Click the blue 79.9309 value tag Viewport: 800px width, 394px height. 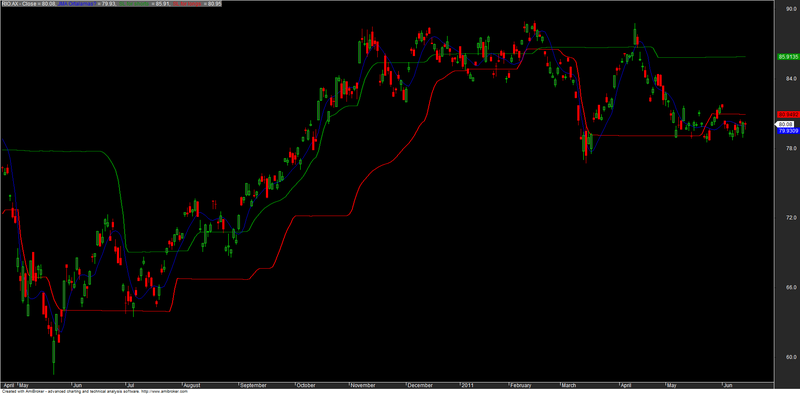pos(787,131)
